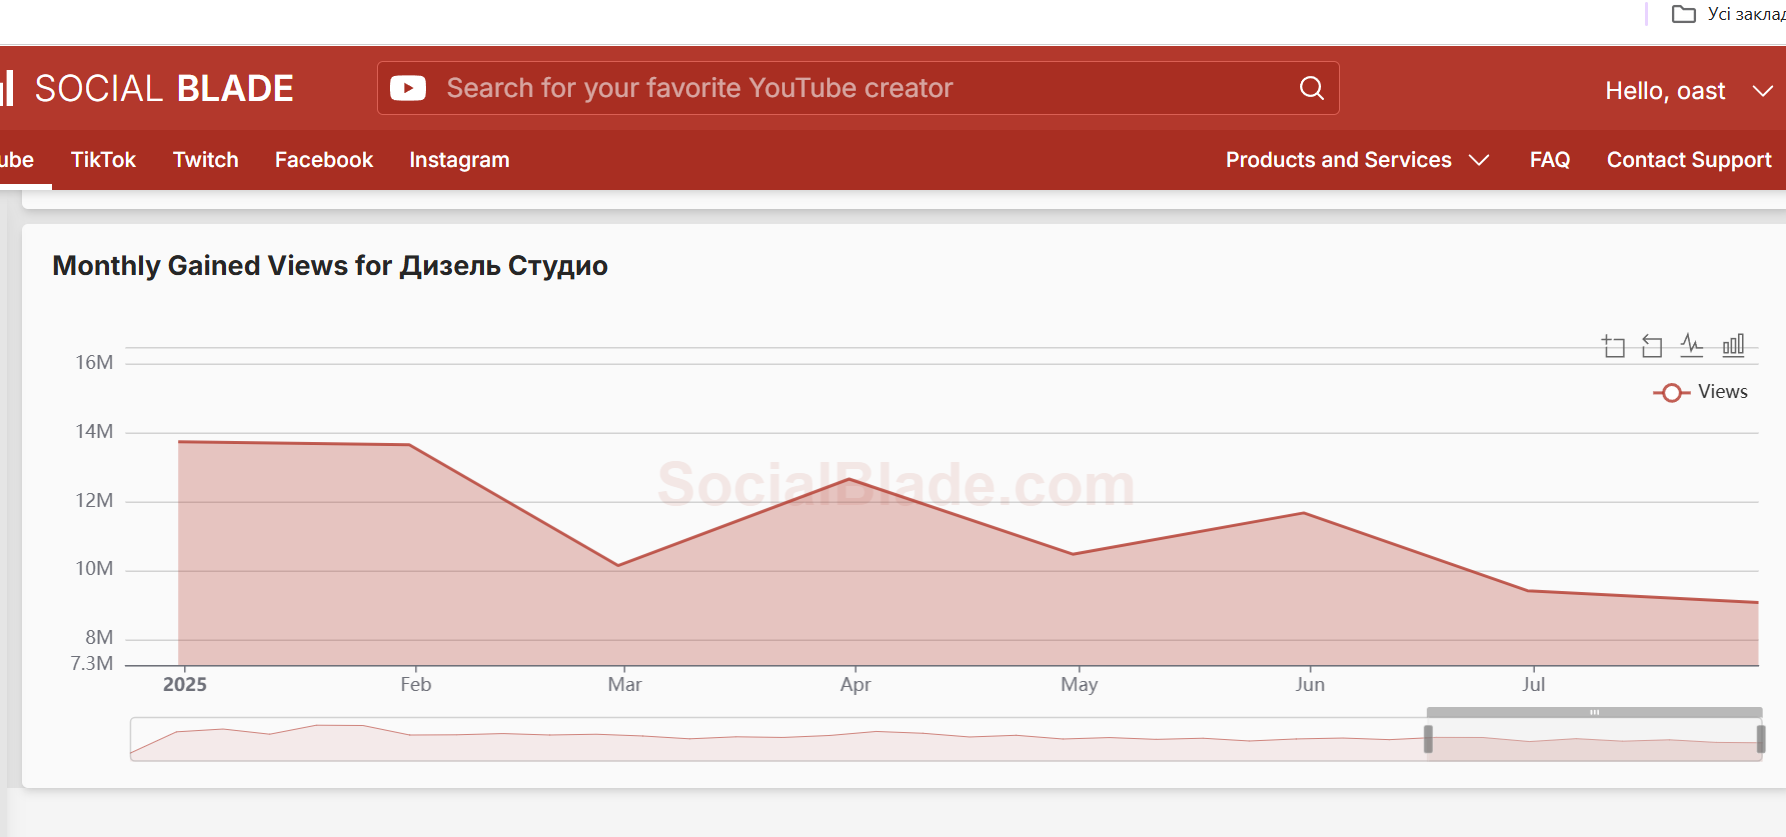Focus the YouTube creator search field
Viewport: 1786px width, 837px height.
pos(858,88)
